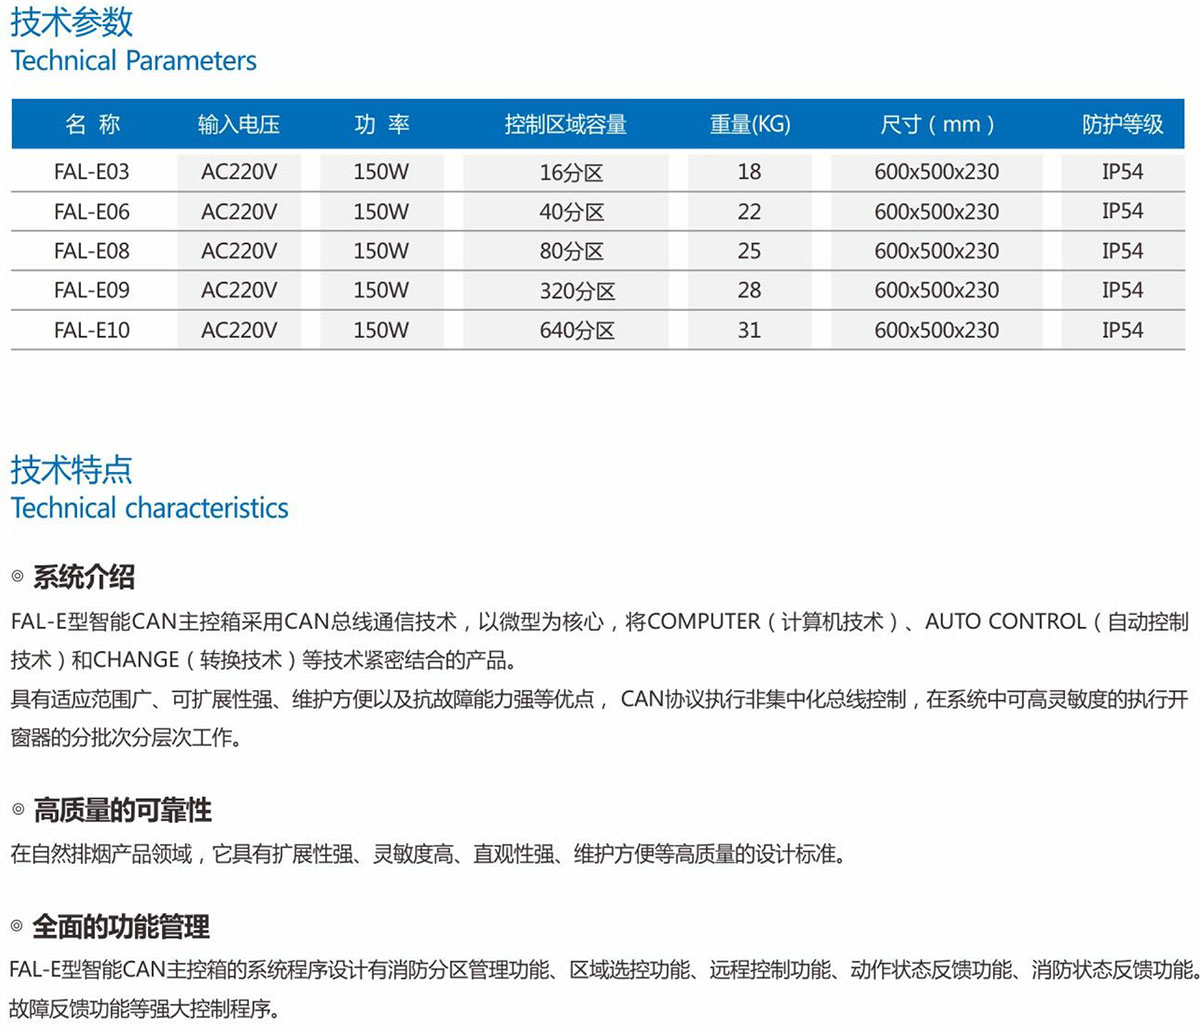Click the bullet icon beside 高质量的可靠性

point(17,809)
